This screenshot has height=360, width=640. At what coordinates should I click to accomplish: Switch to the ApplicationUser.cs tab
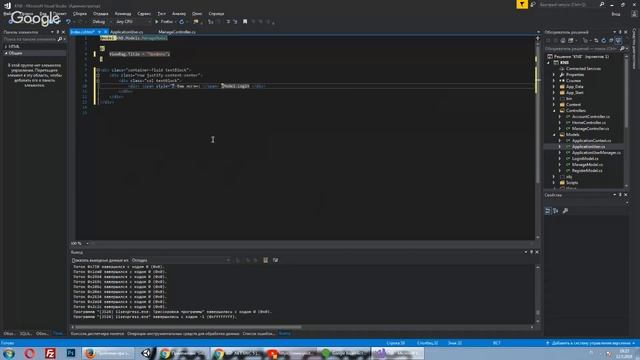[x=127, y=32]
